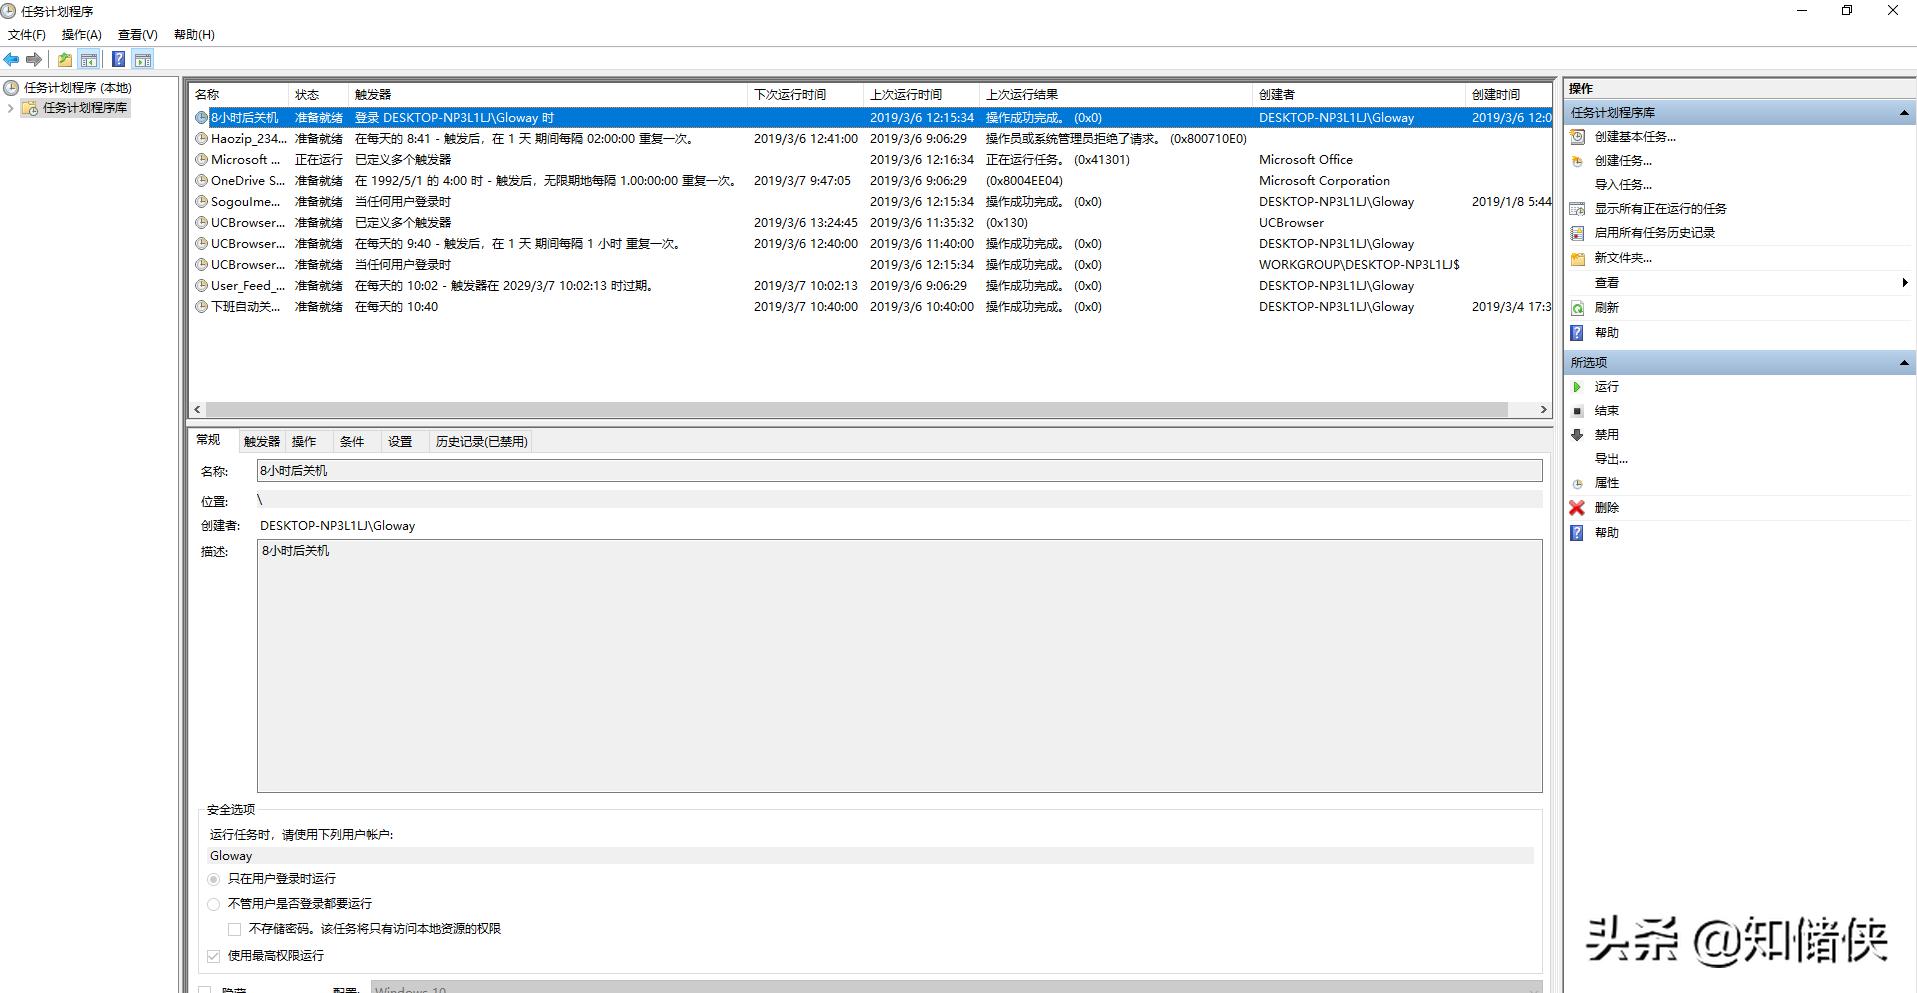Collapse the 所选项 section in actions pane
Viewport: 1917px width, 993px height.
[x=1903, y=363]
